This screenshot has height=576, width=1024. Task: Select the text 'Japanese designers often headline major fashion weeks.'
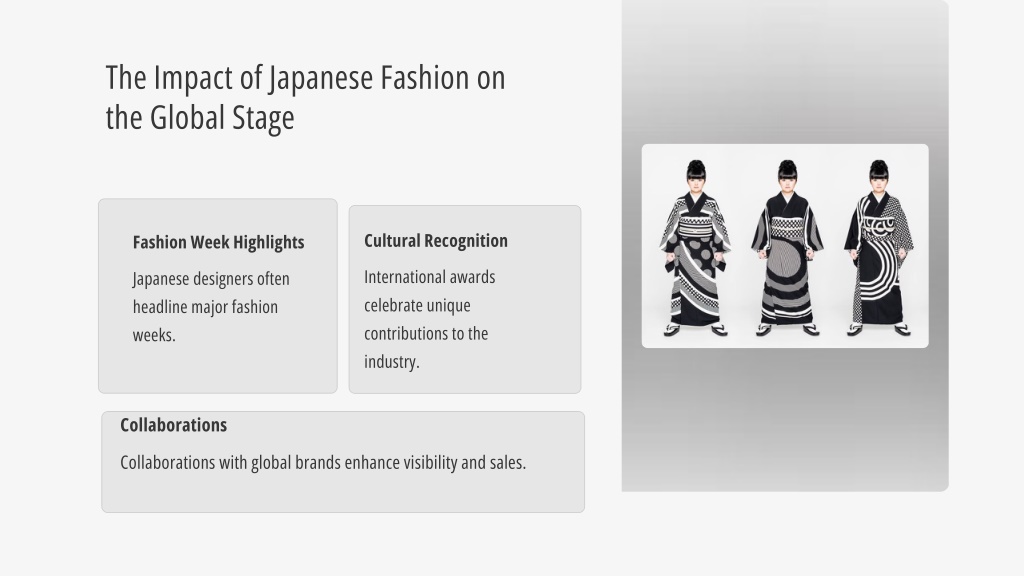point(211,306)
